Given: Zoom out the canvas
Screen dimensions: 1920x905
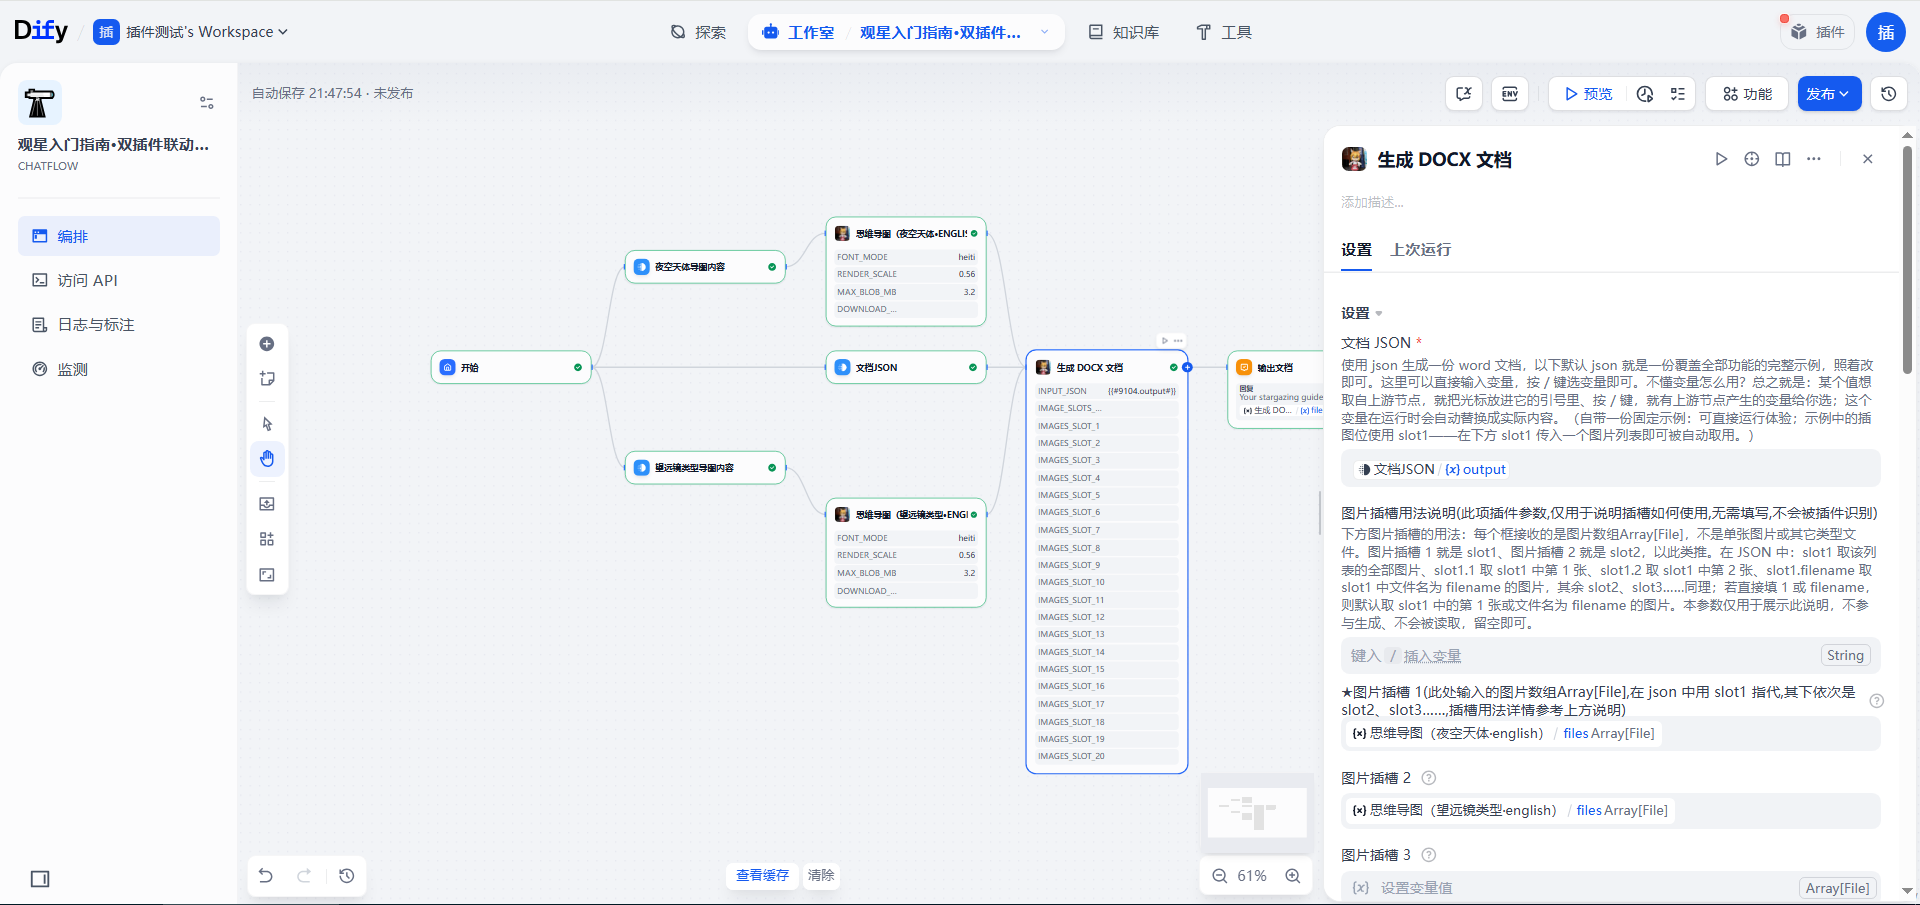Looking at the screenshot, I should [1220, 876].
